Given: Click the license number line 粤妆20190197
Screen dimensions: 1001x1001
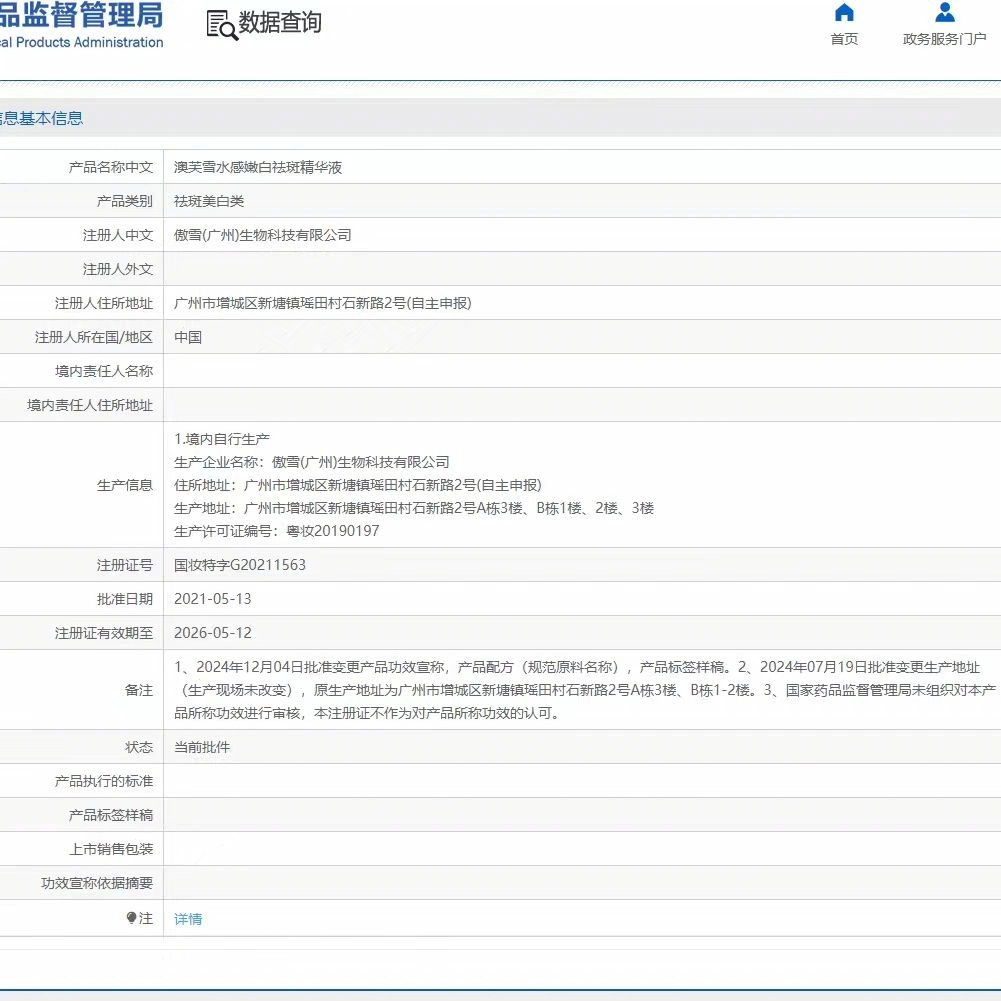Looking at the screenshot, I should [277, 531].
